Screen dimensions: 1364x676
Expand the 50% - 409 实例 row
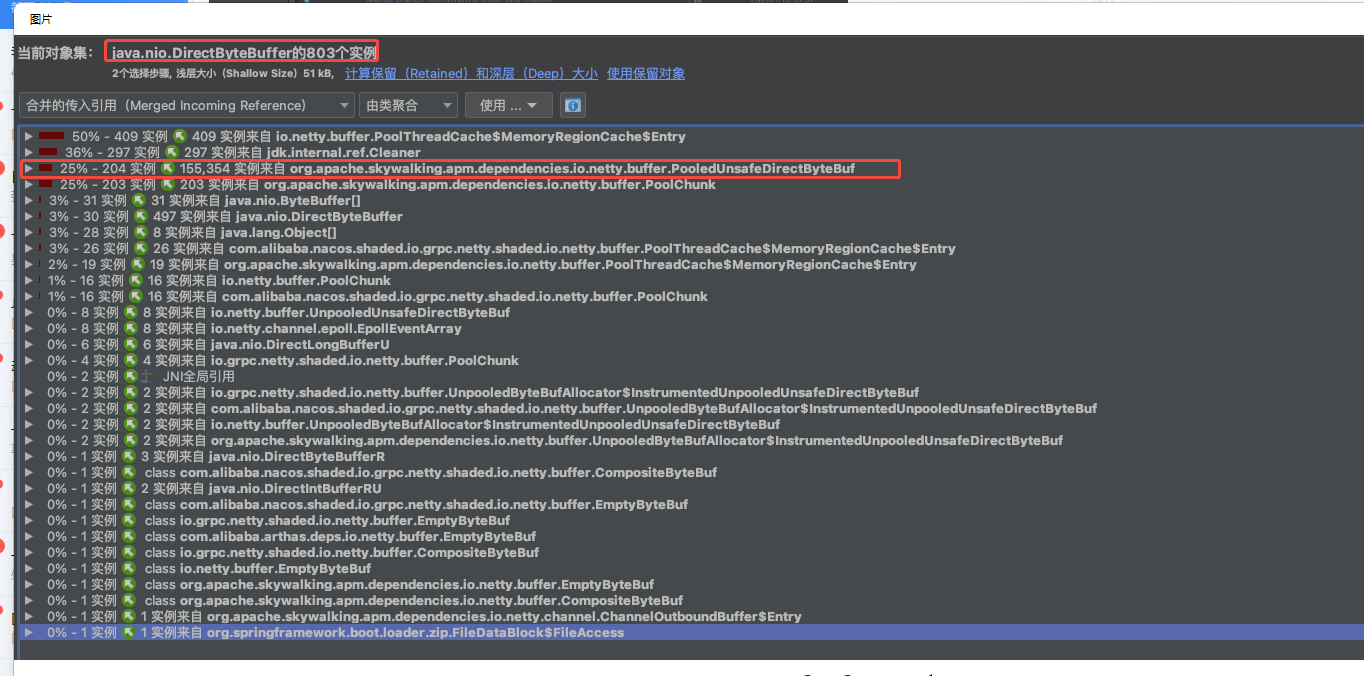pos(29,136)
